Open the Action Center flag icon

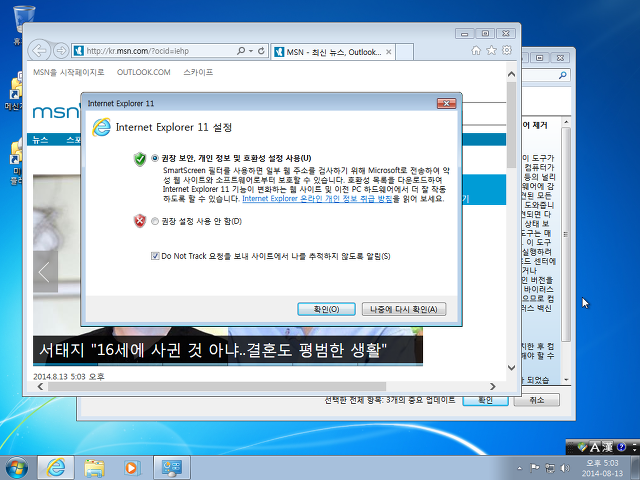pos(534,468)
